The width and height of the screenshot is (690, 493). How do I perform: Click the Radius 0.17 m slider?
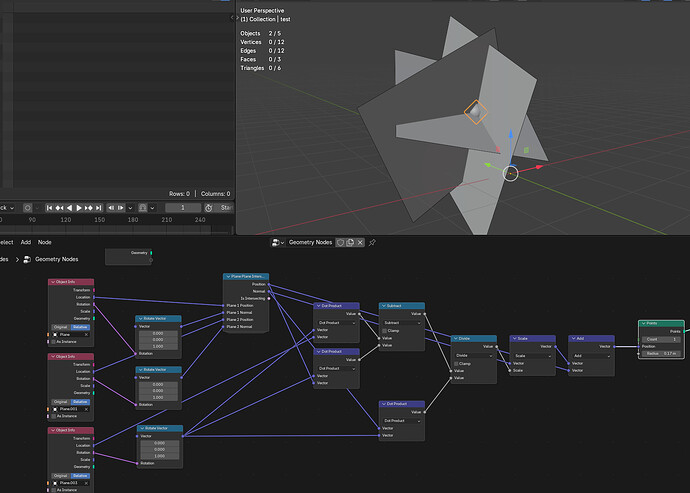click(x=661, y=353)
